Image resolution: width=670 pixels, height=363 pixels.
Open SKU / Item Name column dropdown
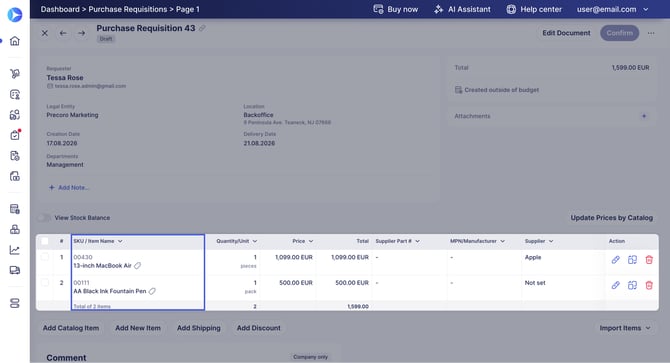pyautogui.click(x=120, y=241)
